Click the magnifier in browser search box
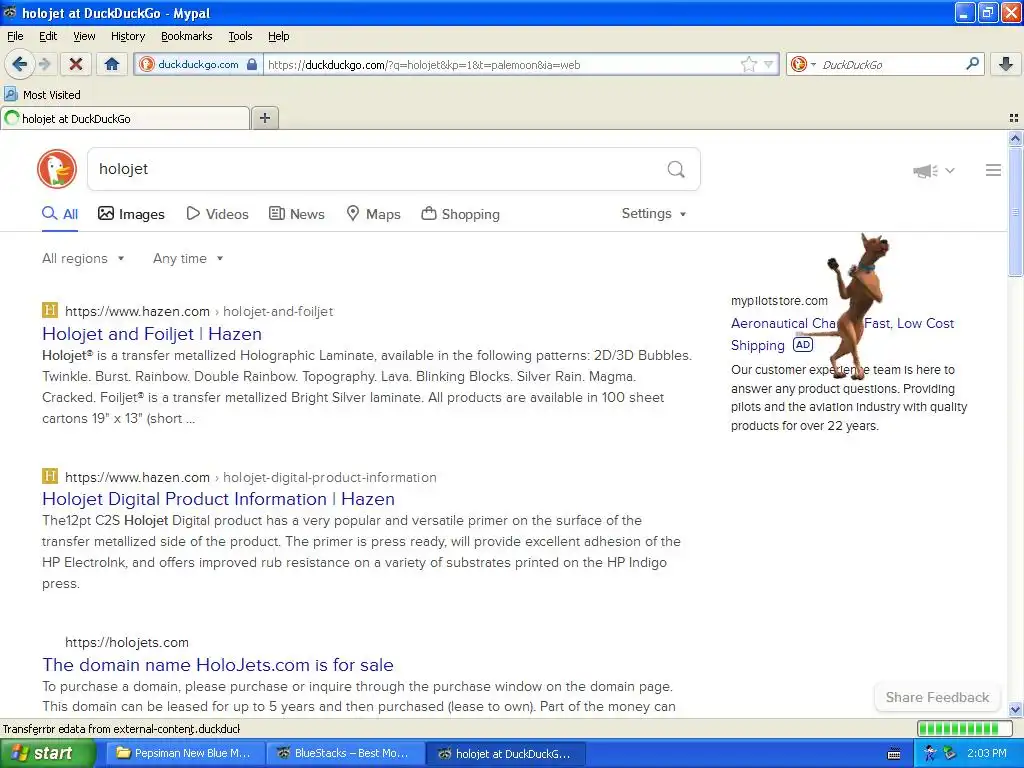The height and width of the screenshot is (768, 1024). click(972, 64)
